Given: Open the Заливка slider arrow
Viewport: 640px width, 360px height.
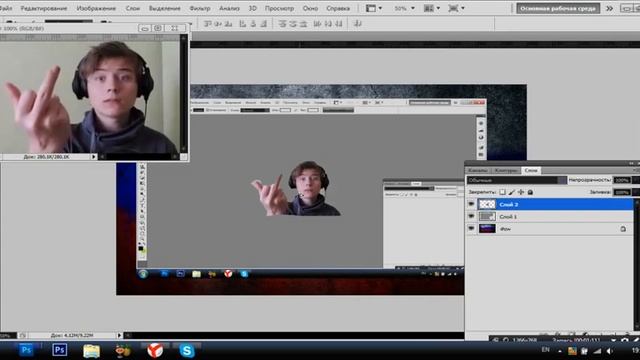Looking at the screenshot, I should pyautogui.click(x=636, y=192).
